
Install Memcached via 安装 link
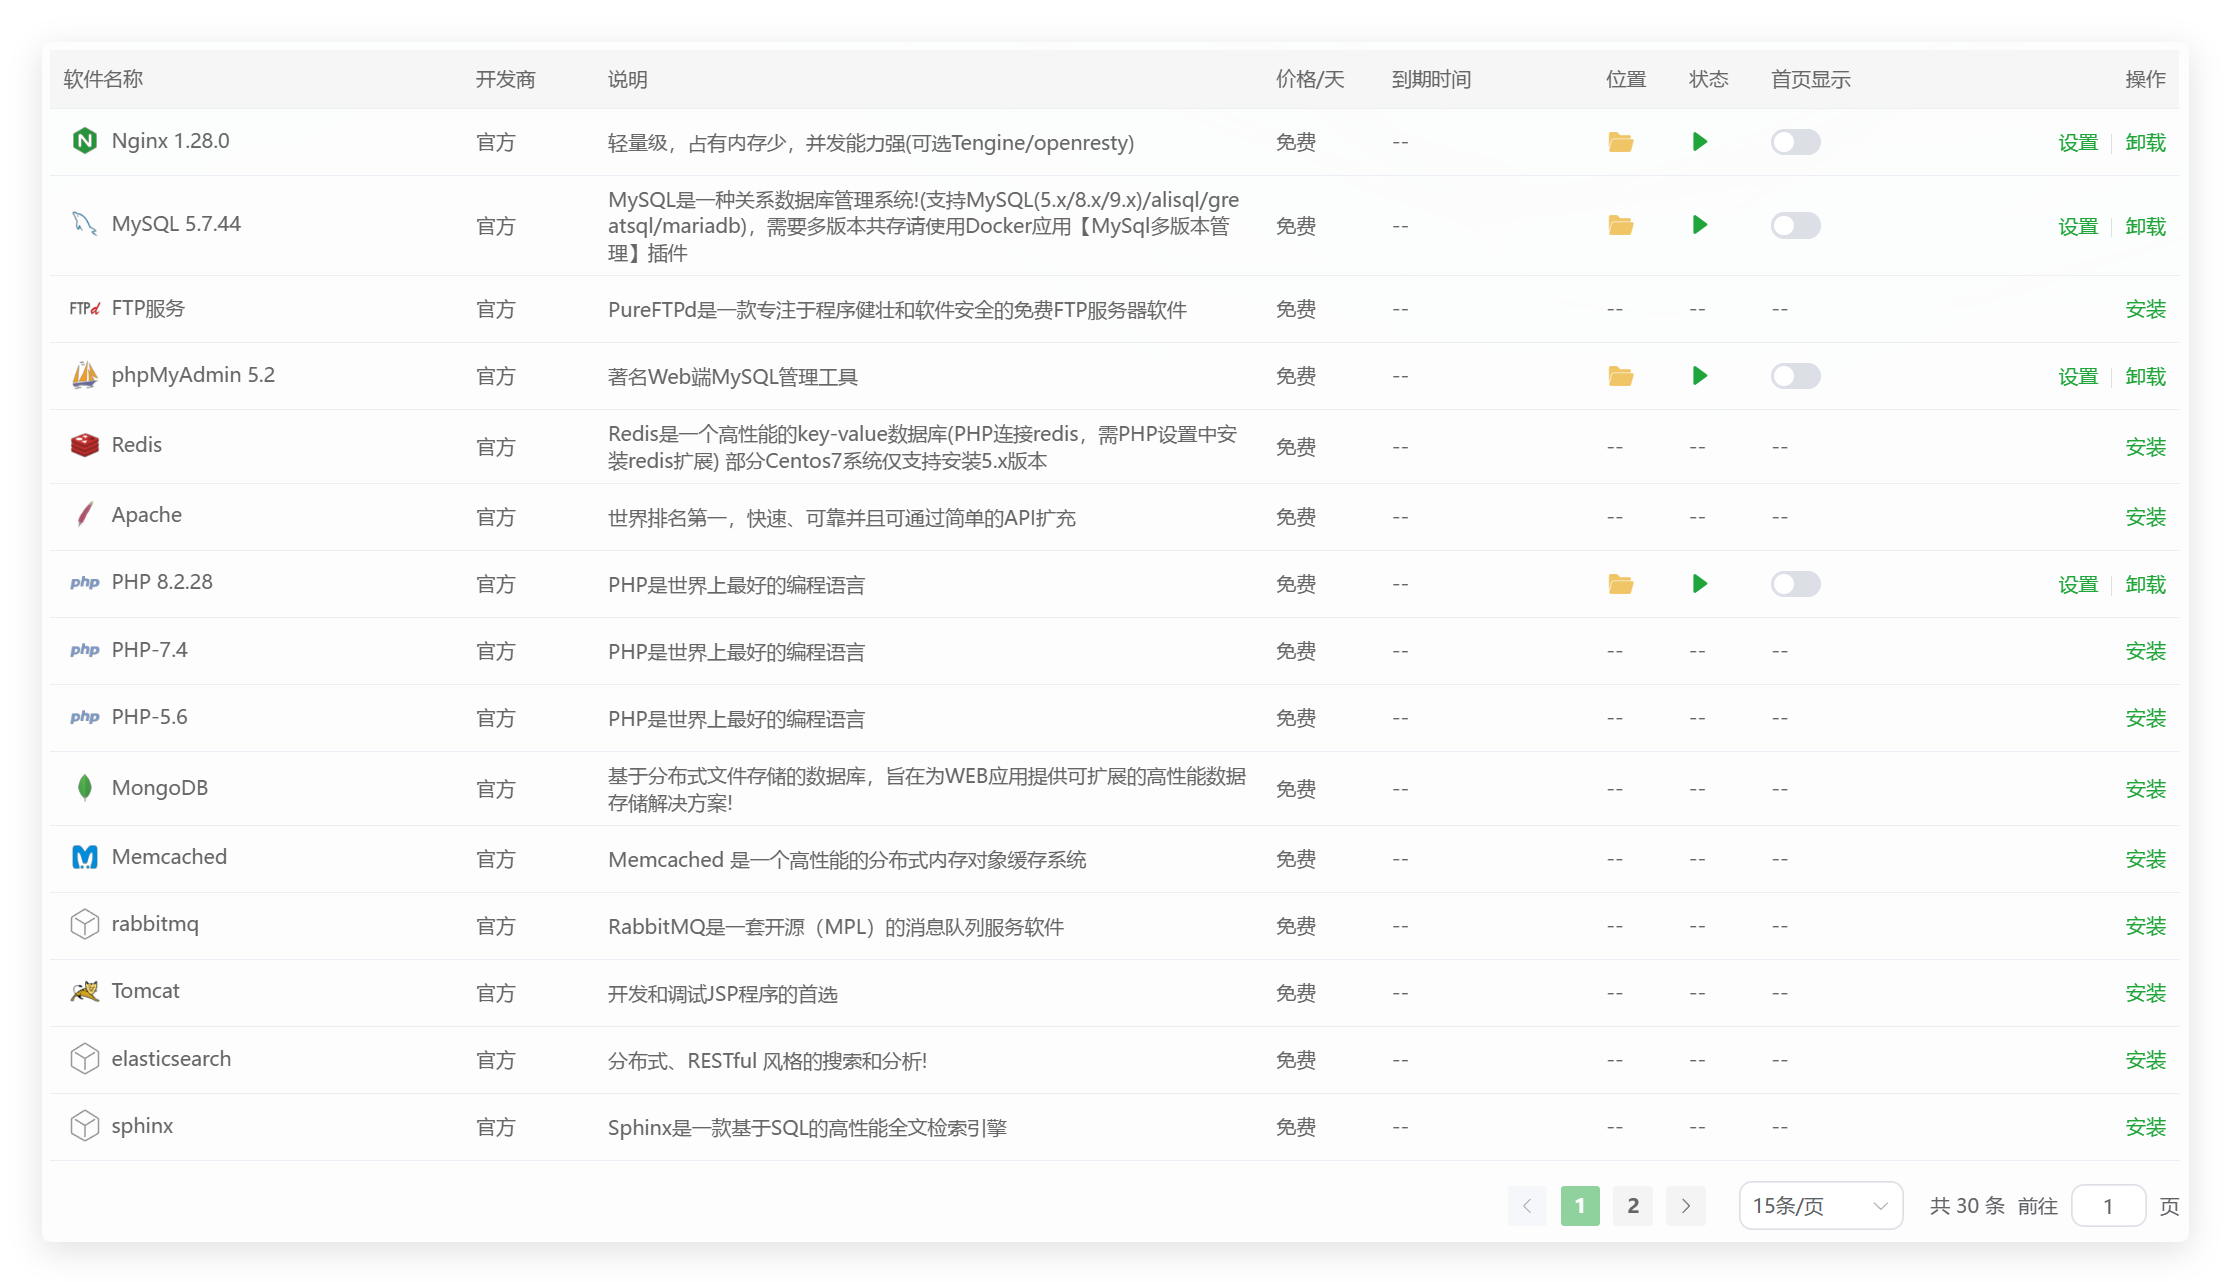2145,860
